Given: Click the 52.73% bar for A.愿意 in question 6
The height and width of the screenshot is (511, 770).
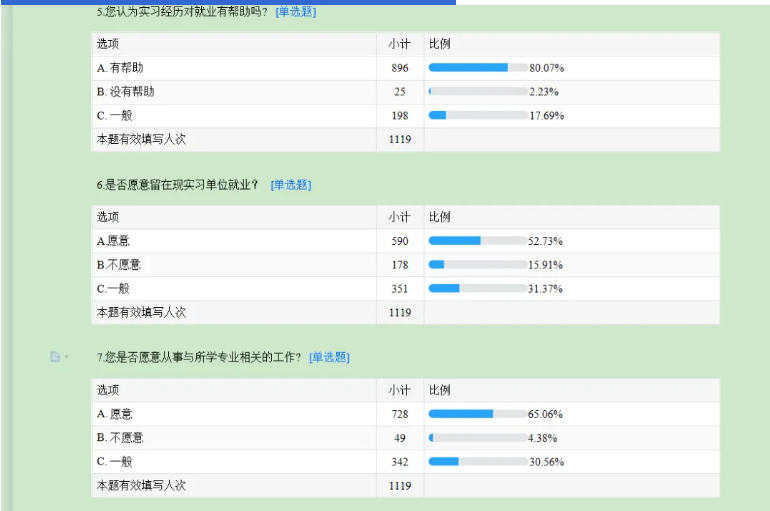Looking at the screenshot, I should tap(477, 241).
